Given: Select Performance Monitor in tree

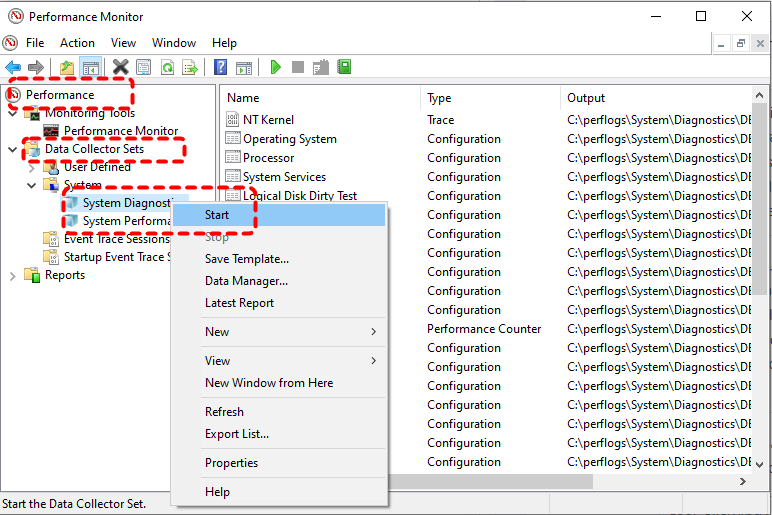Looking at the screenshot, I should (x=120, y=131).
